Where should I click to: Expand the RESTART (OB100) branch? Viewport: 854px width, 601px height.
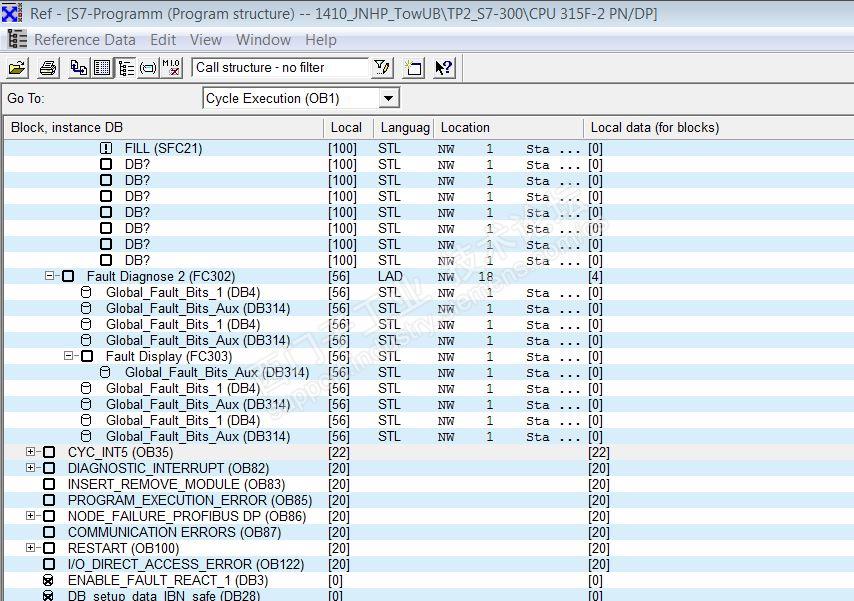pyautogui.click(x=30, y=548)
